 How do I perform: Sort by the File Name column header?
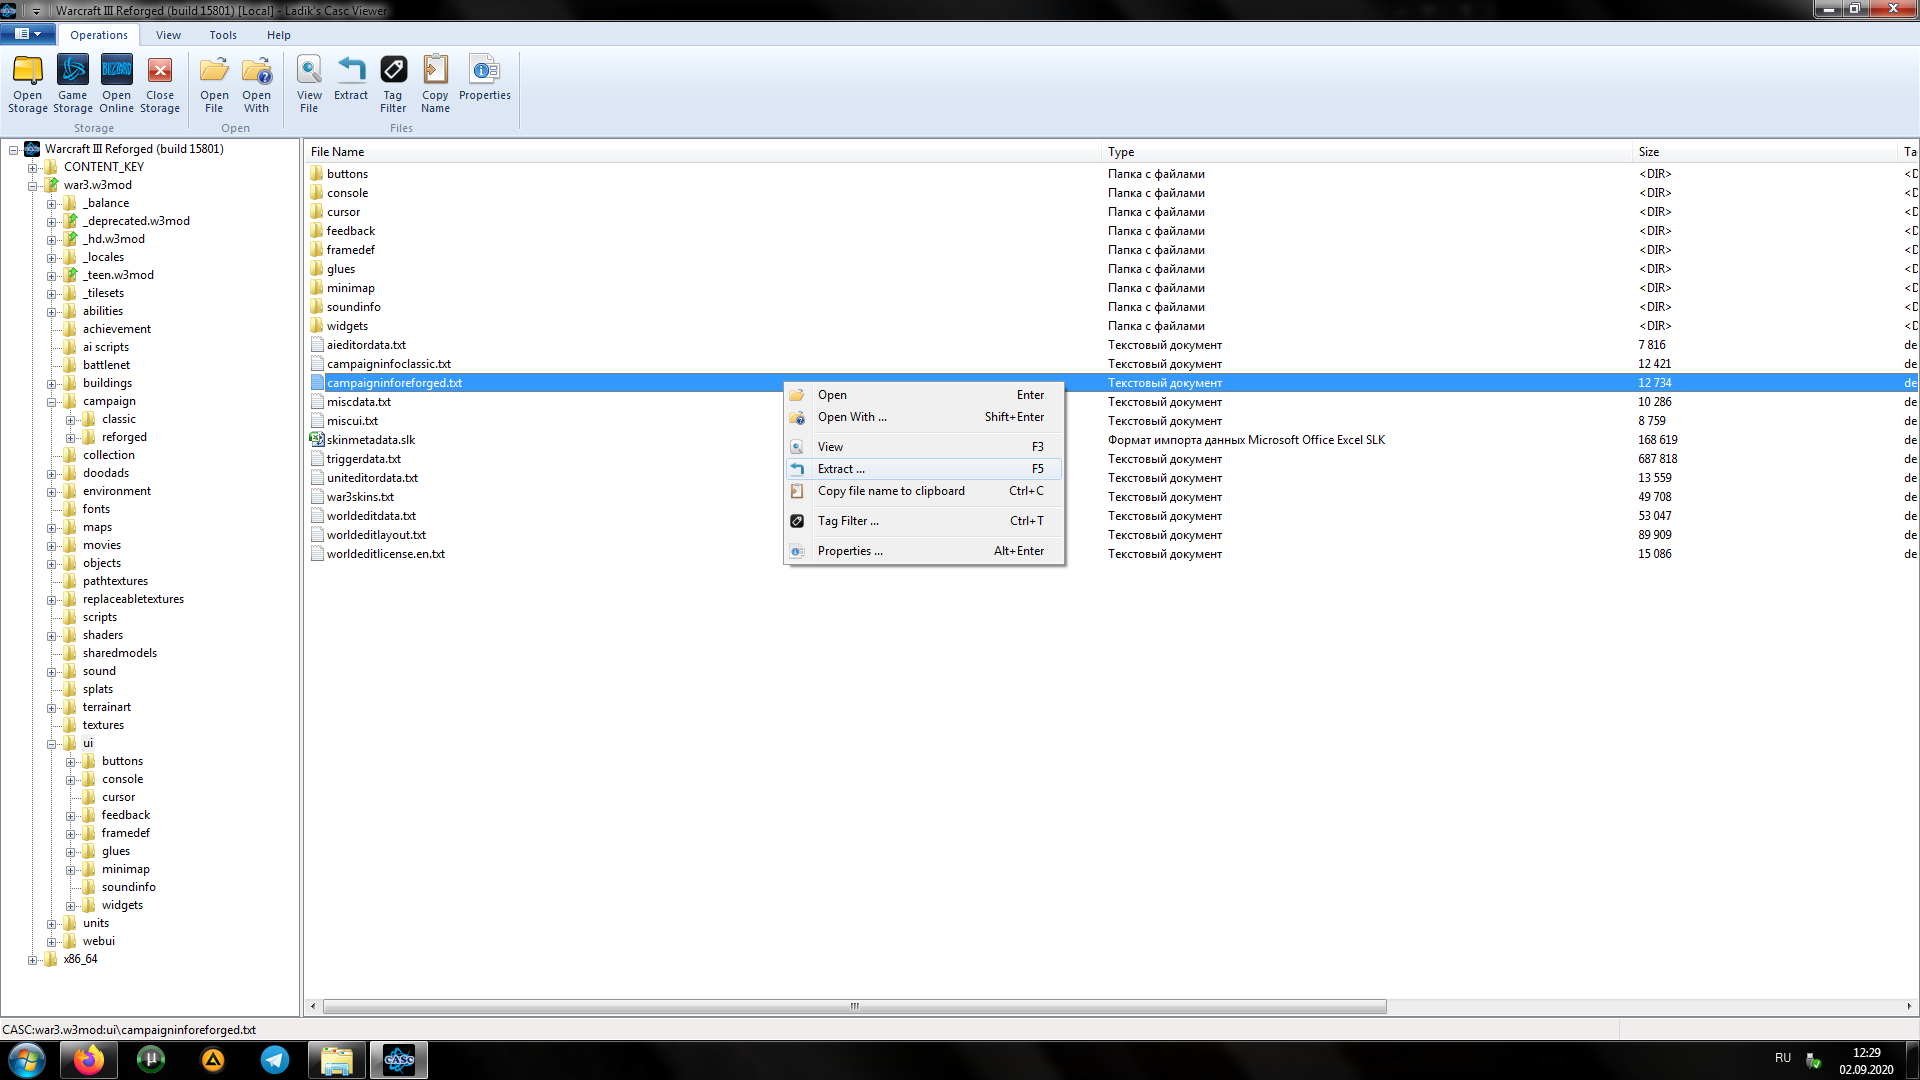pyautogui.click(x=703, y=152)
